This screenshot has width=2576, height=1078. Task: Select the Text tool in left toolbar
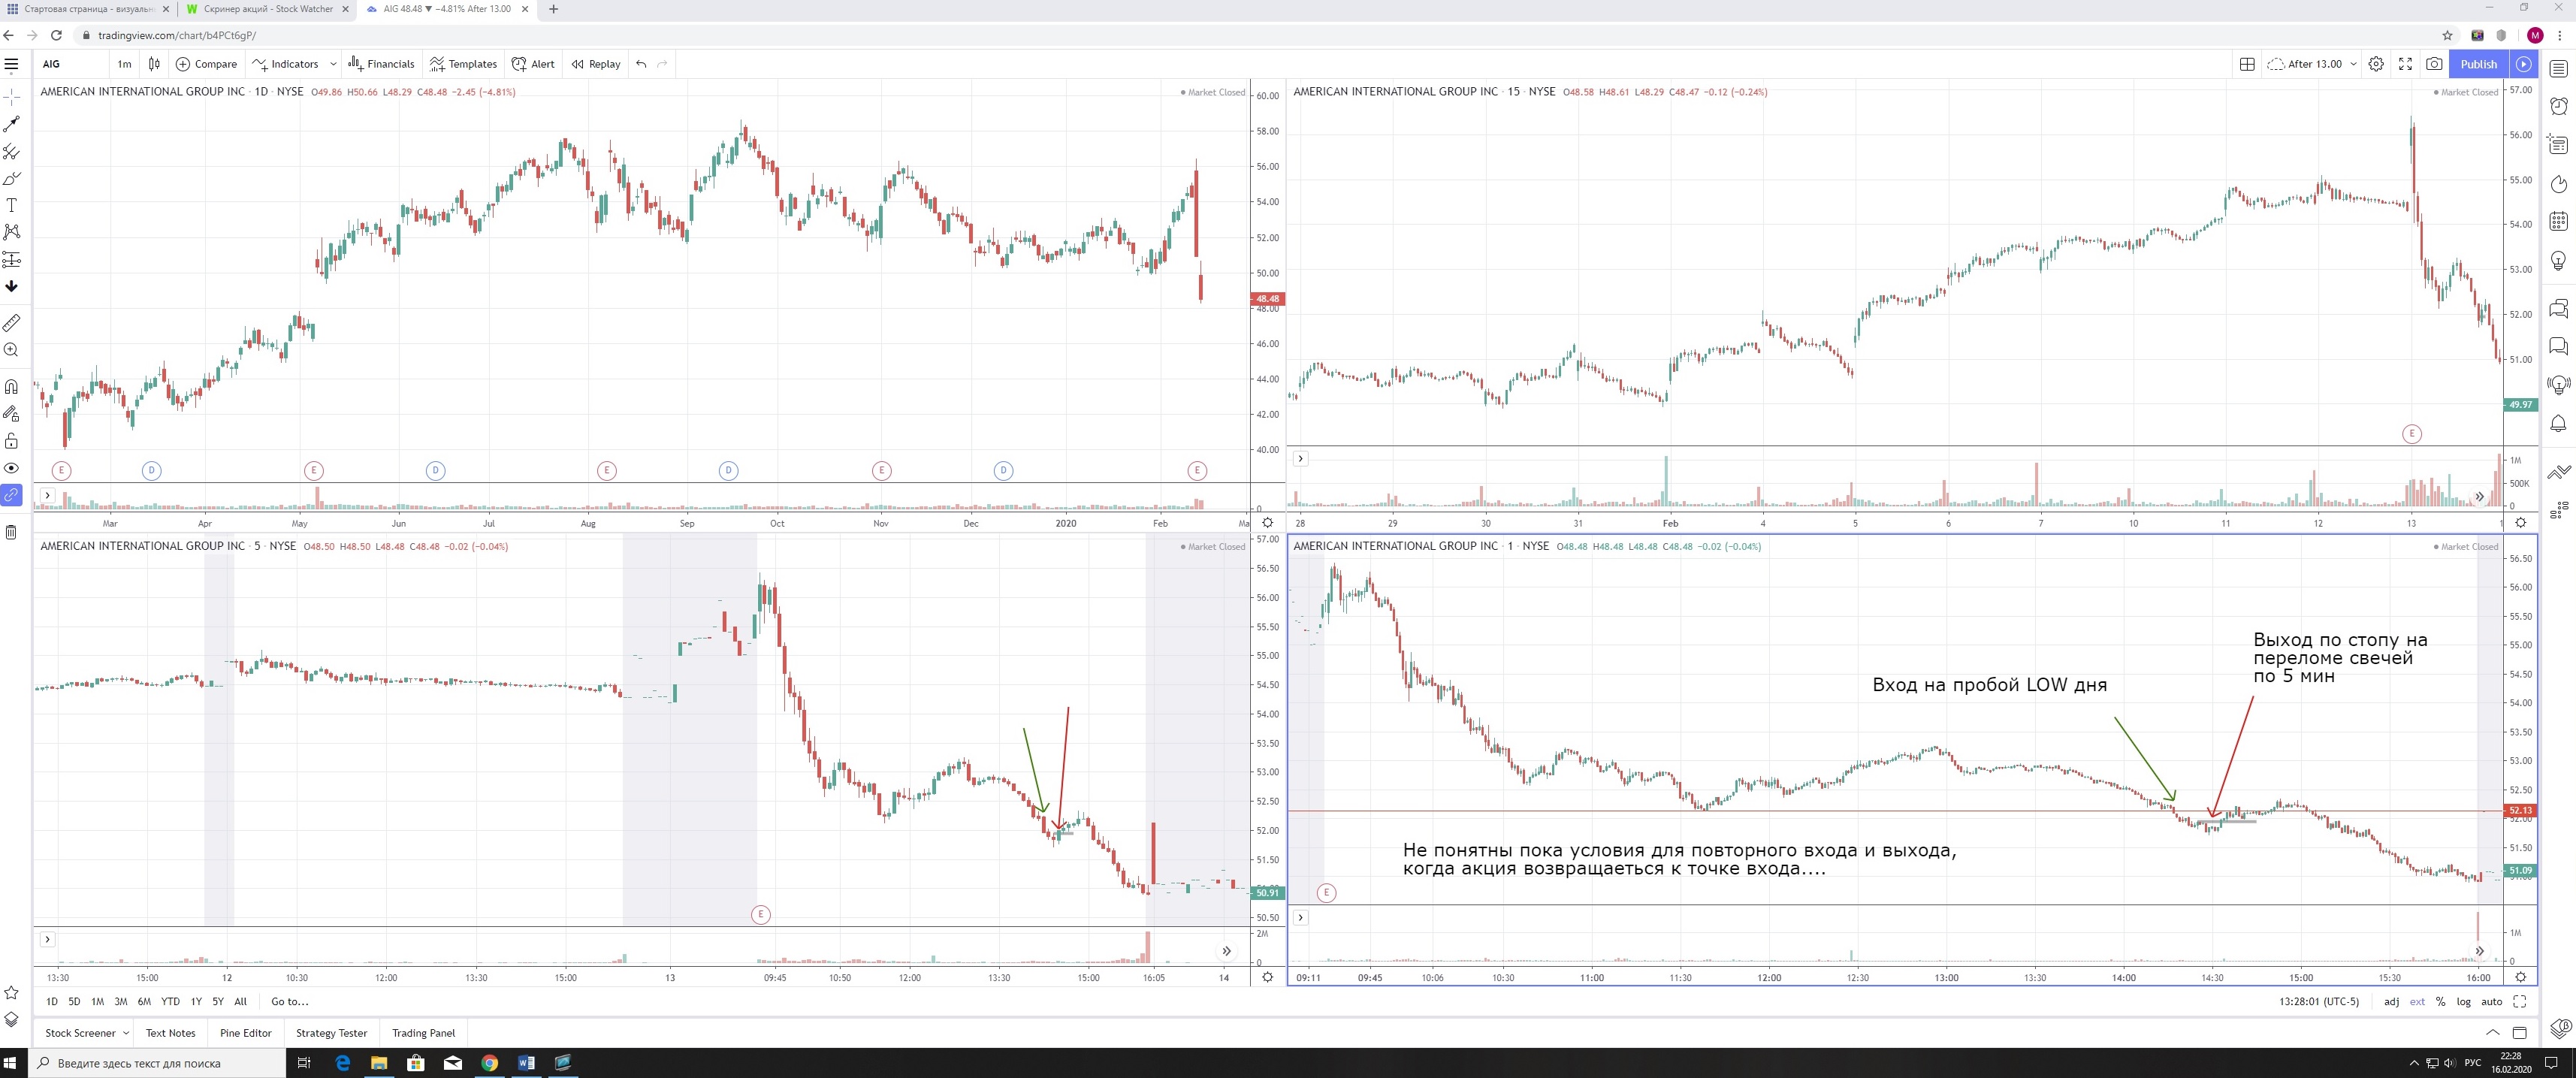click(x=12, y=205)
